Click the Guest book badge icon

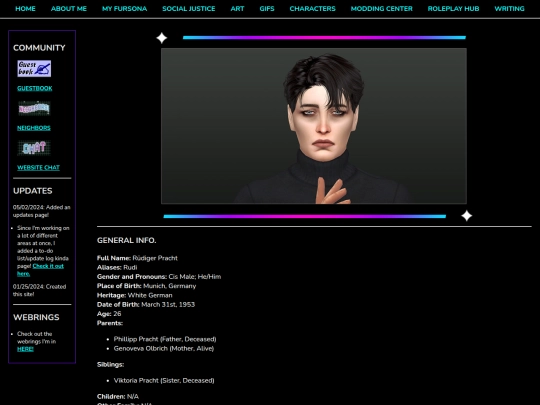click(x=34, y=69)
